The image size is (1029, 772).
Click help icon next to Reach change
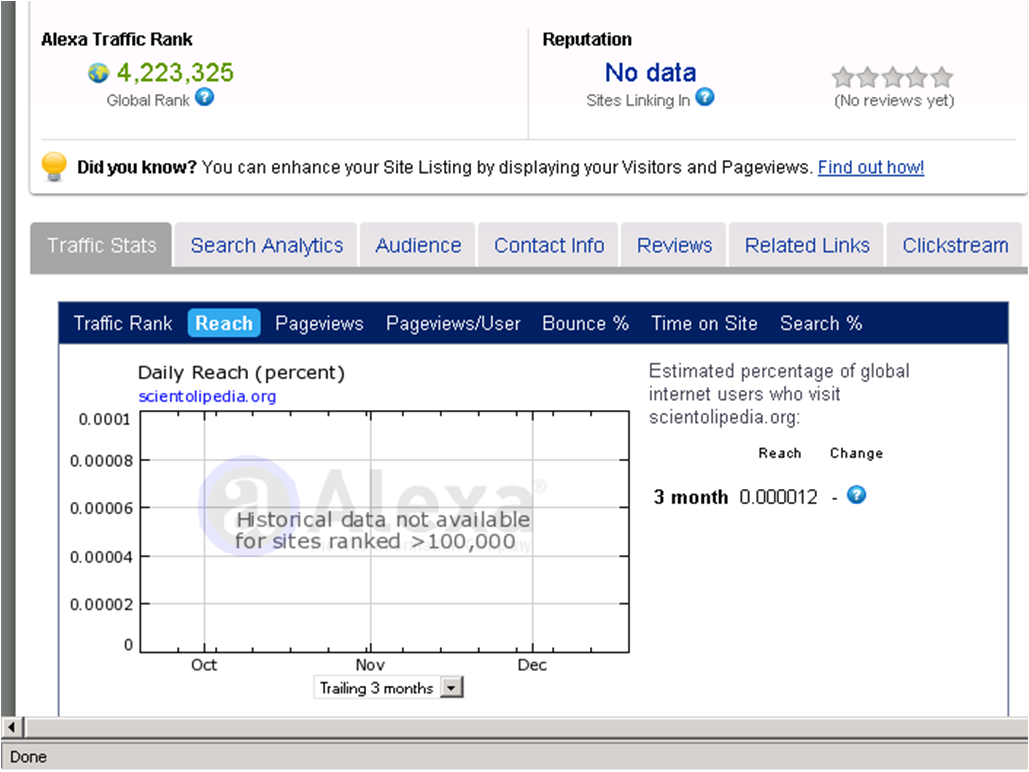856,495
